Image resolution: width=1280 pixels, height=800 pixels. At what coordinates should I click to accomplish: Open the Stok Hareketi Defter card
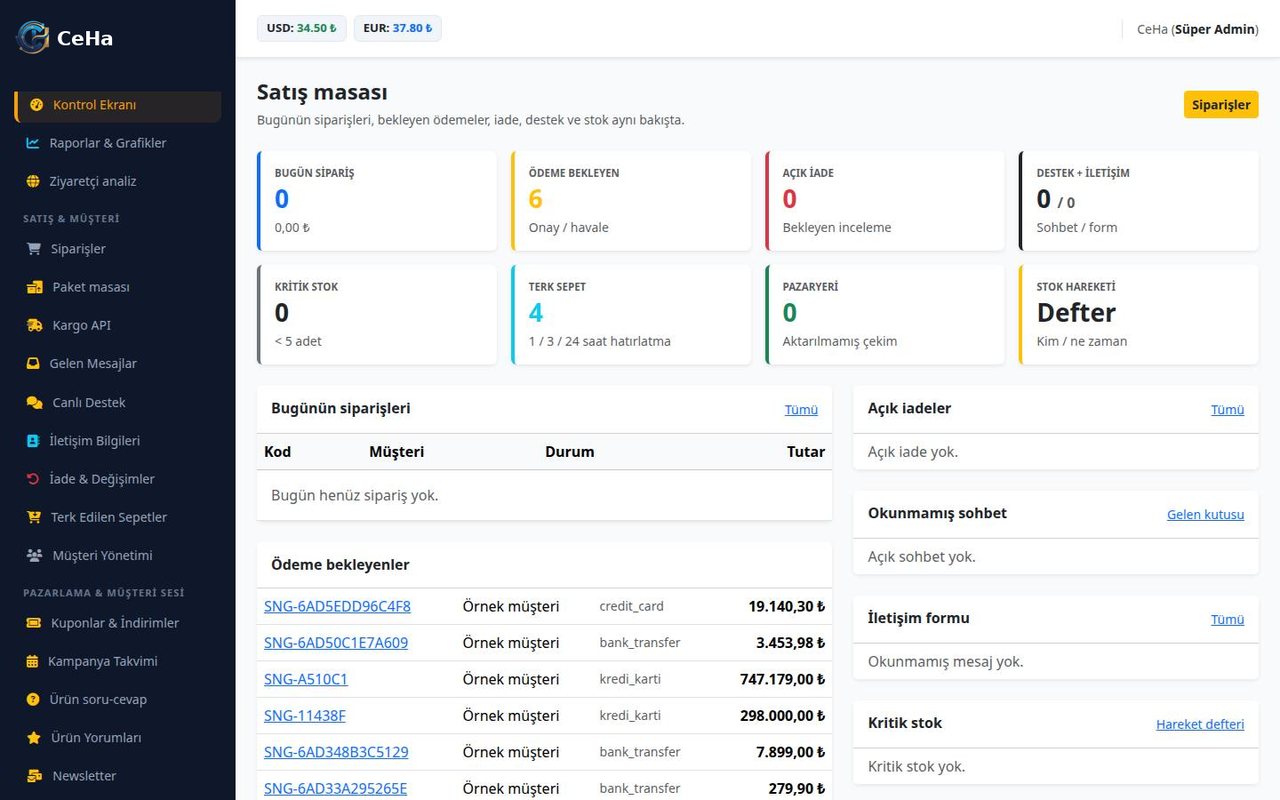(1139, 315)
